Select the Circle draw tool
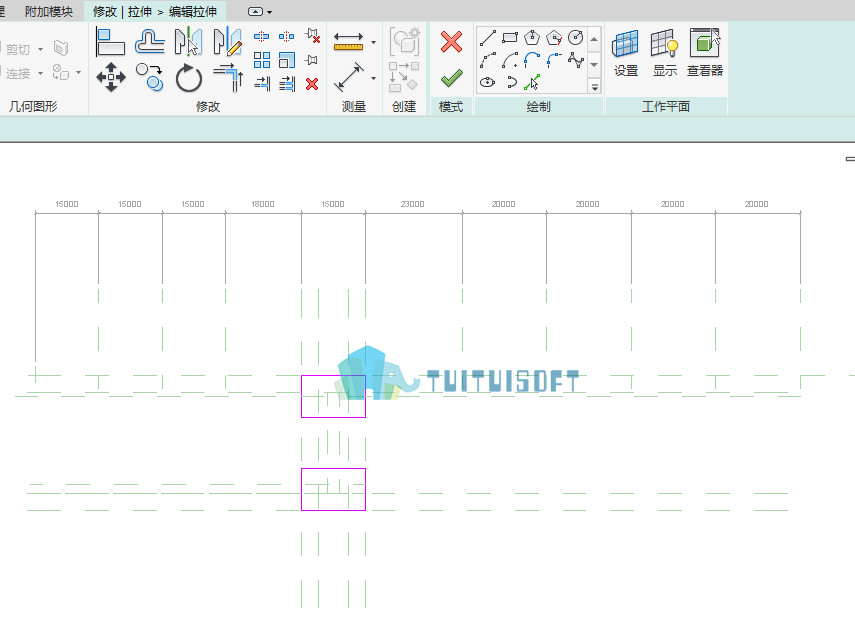Screen dimensions: 855x637 coord(576,38)
